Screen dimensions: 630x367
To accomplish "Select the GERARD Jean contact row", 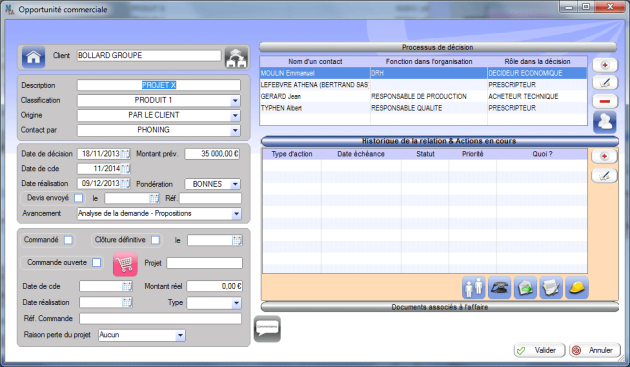I will pyautogui.click(x=423, y=96).
